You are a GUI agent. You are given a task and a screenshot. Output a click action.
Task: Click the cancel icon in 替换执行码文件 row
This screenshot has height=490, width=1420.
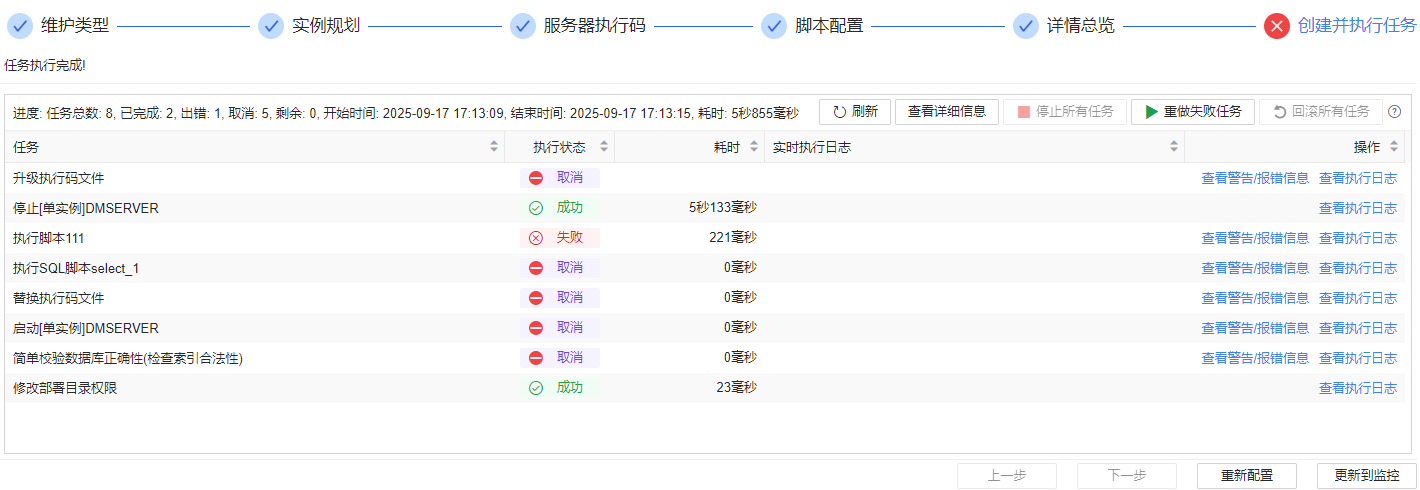(x=536, y=298)
